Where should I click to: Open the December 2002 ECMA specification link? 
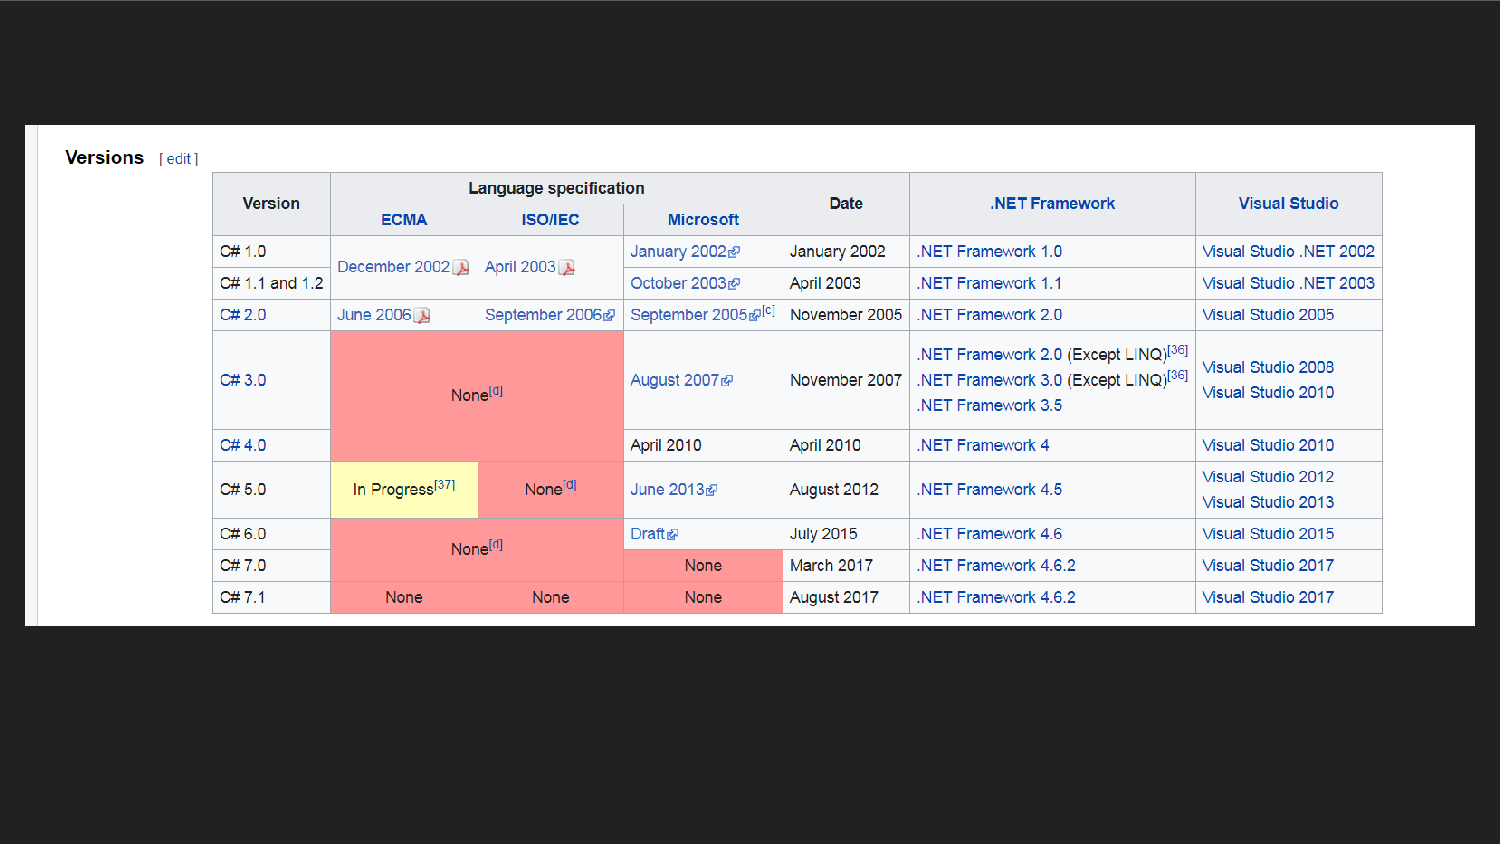pos(393,267)
